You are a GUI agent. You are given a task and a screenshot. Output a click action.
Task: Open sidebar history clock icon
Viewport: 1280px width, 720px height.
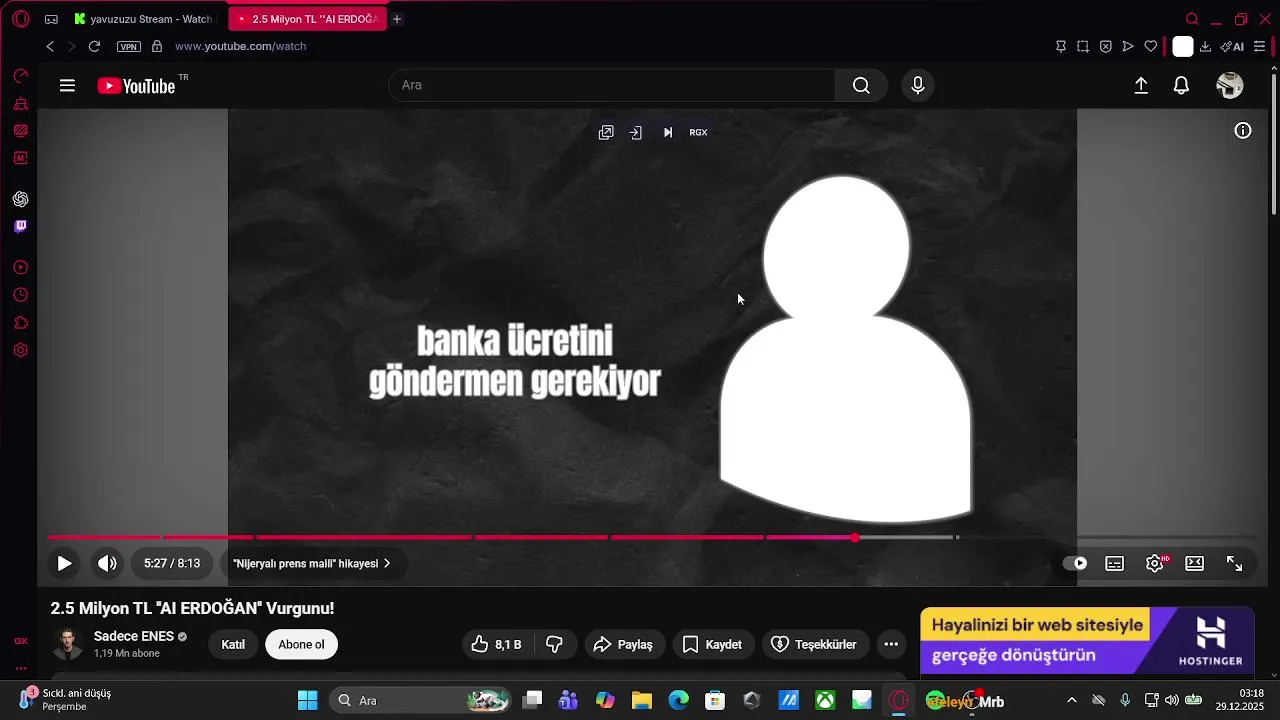20,295
